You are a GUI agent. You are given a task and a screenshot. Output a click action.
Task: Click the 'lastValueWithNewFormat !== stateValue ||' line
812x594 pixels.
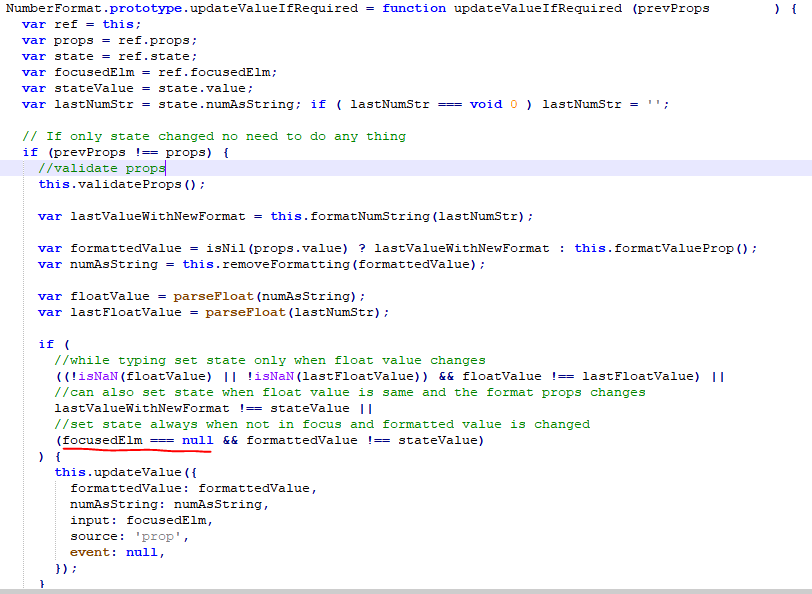[213, 409]
